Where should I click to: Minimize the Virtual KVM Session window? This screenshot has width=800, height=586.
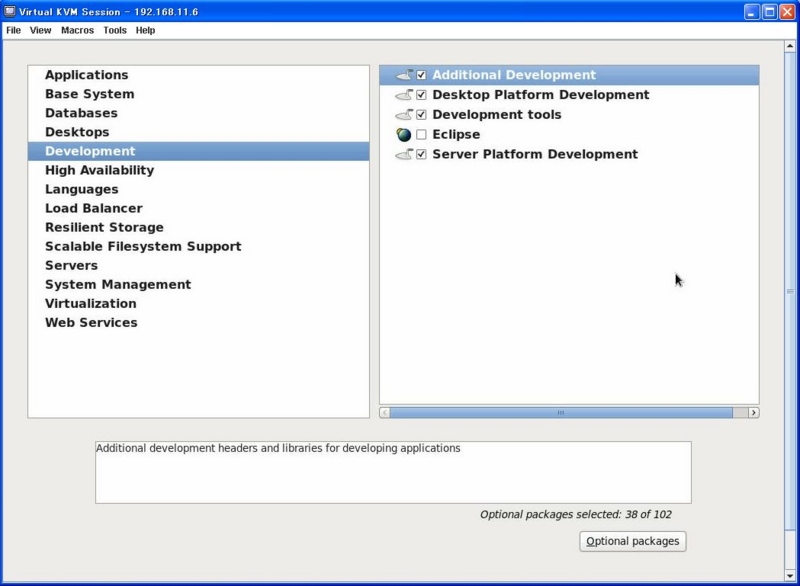tap(751, 12)
